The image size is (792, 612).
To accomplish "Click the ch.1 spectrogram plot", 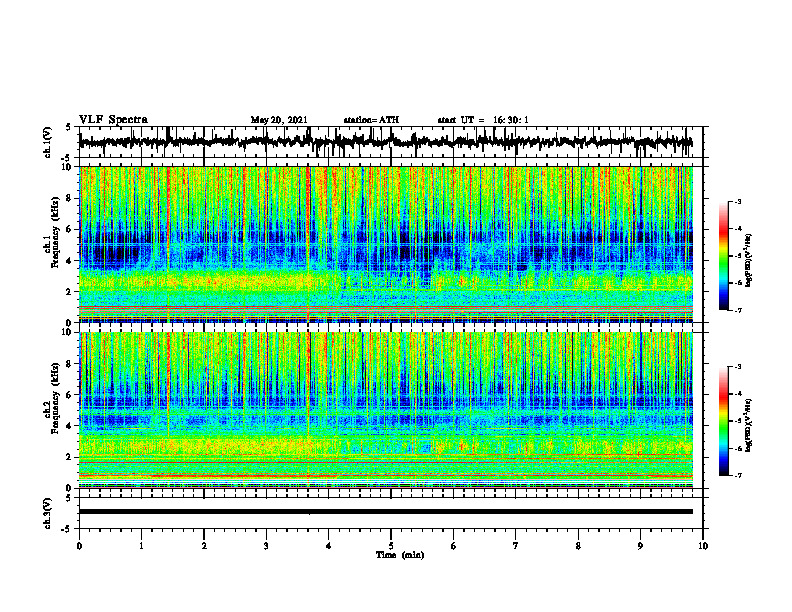I will pos(386,244).
